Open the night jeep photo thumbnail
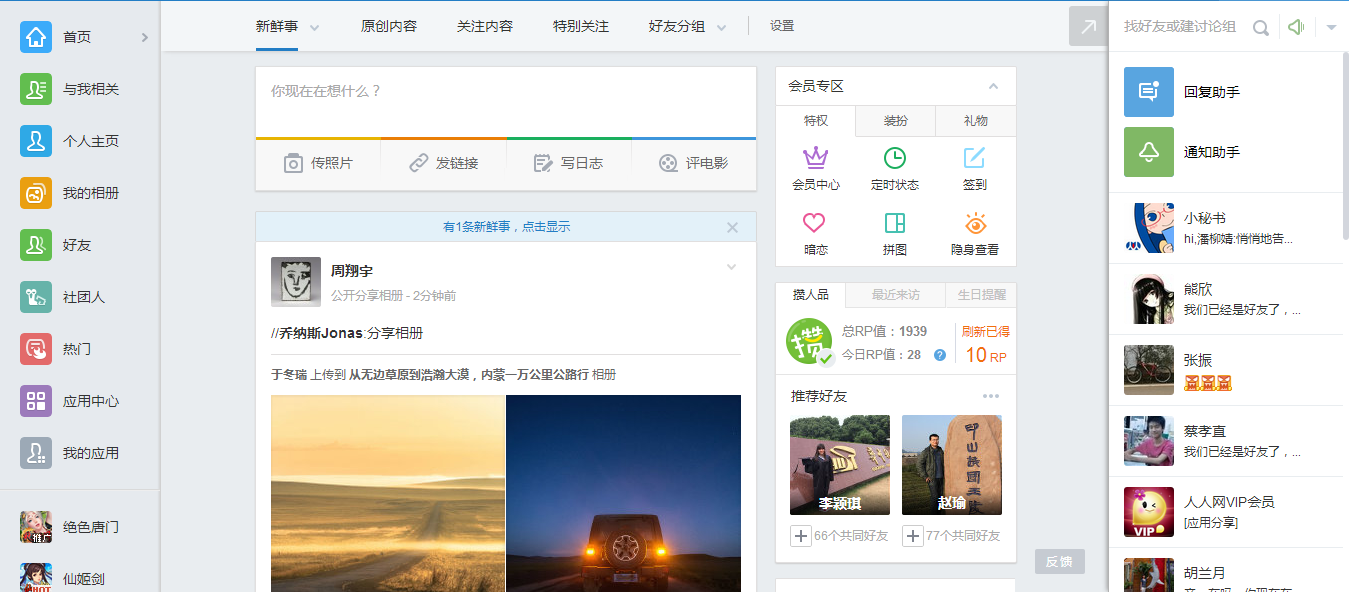The height and width of the screenshot is (592, 1349). pos(624,493)
